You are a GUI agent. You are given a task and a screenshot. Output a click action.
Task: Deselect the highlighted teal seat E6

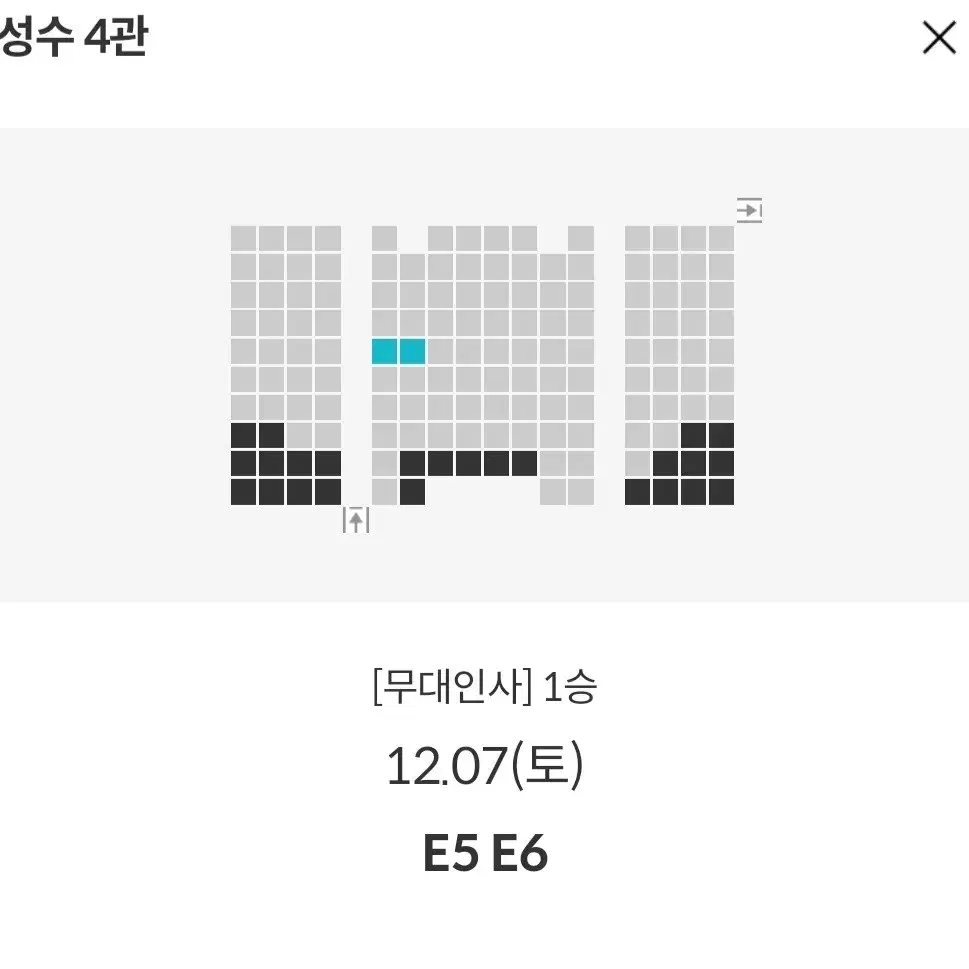point(412,351)
